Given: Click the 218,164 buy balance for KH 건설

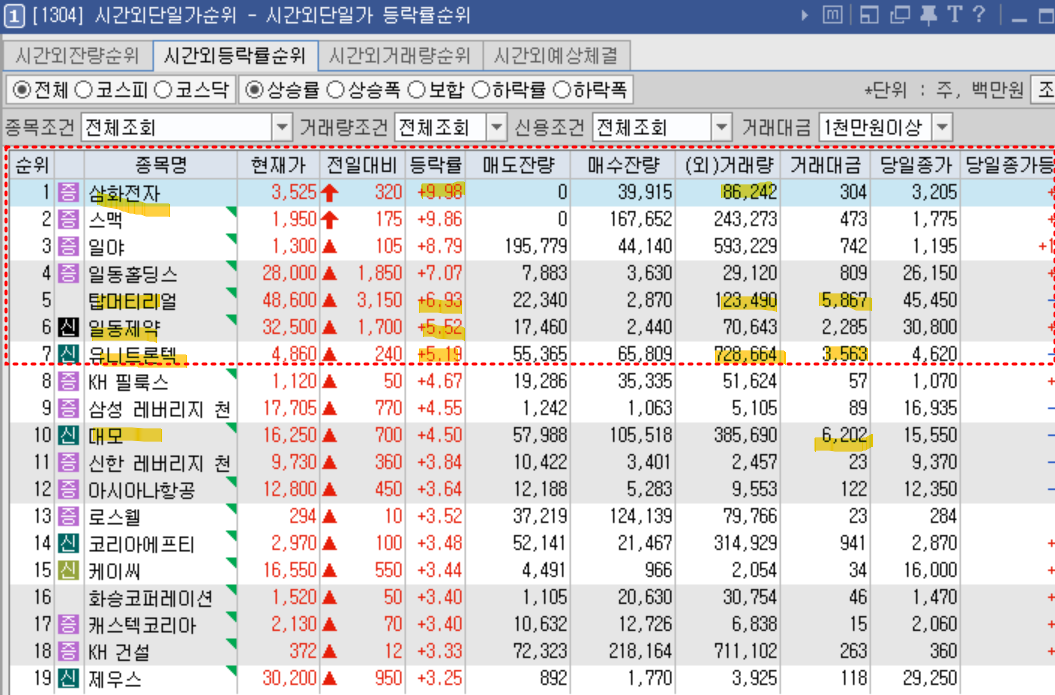Looking at the screenshot, I should tap(640, 651).
